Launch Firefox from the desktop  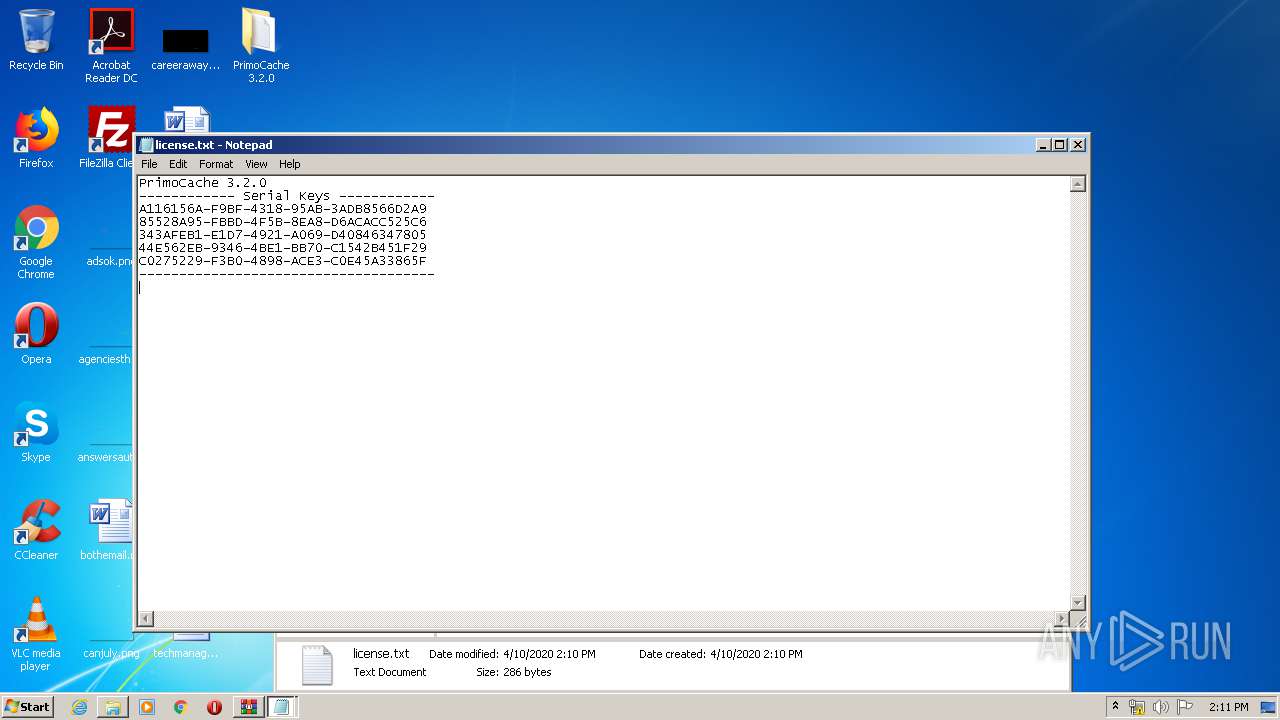coord(36,138)
